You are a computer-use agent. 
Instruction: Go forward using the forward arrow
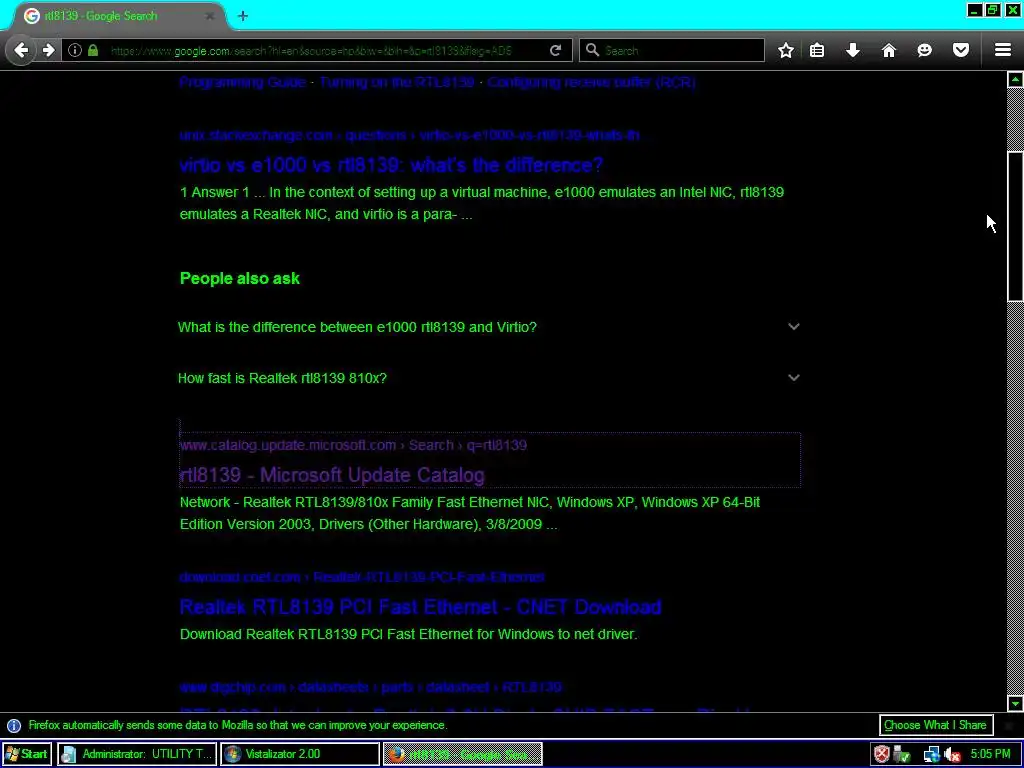click(x=48, y=50)
